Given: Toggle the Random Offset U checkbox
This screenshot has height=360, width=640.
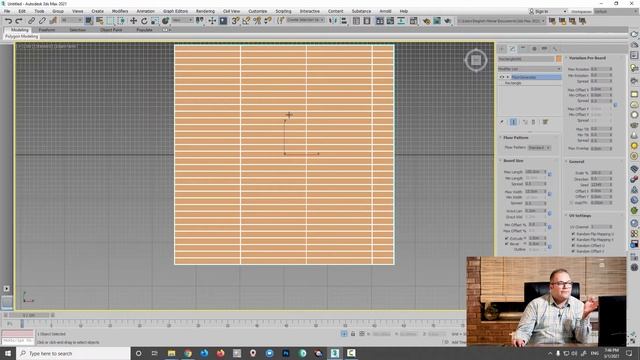Looking at the screenshot, I should [573, 245].
